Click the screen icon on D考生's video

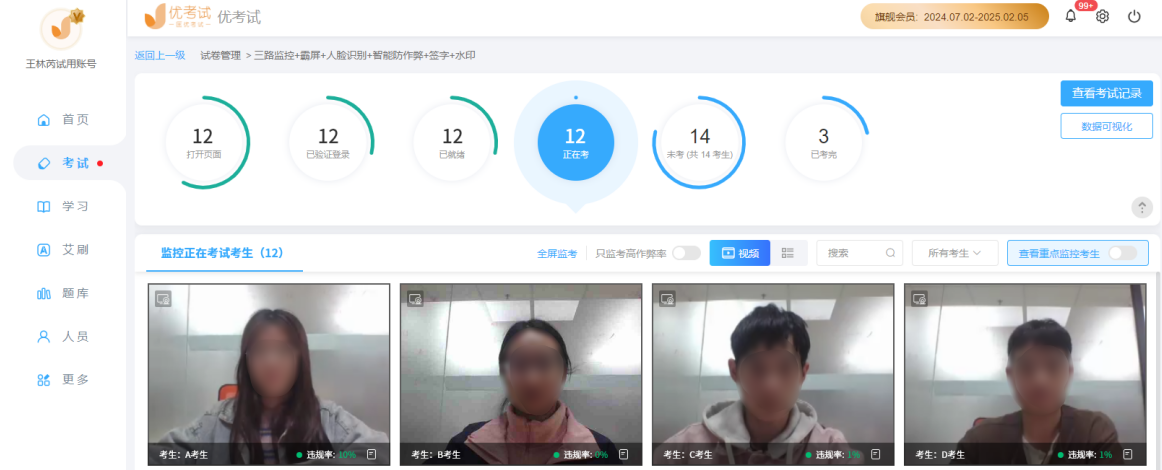tap(919, 298)
